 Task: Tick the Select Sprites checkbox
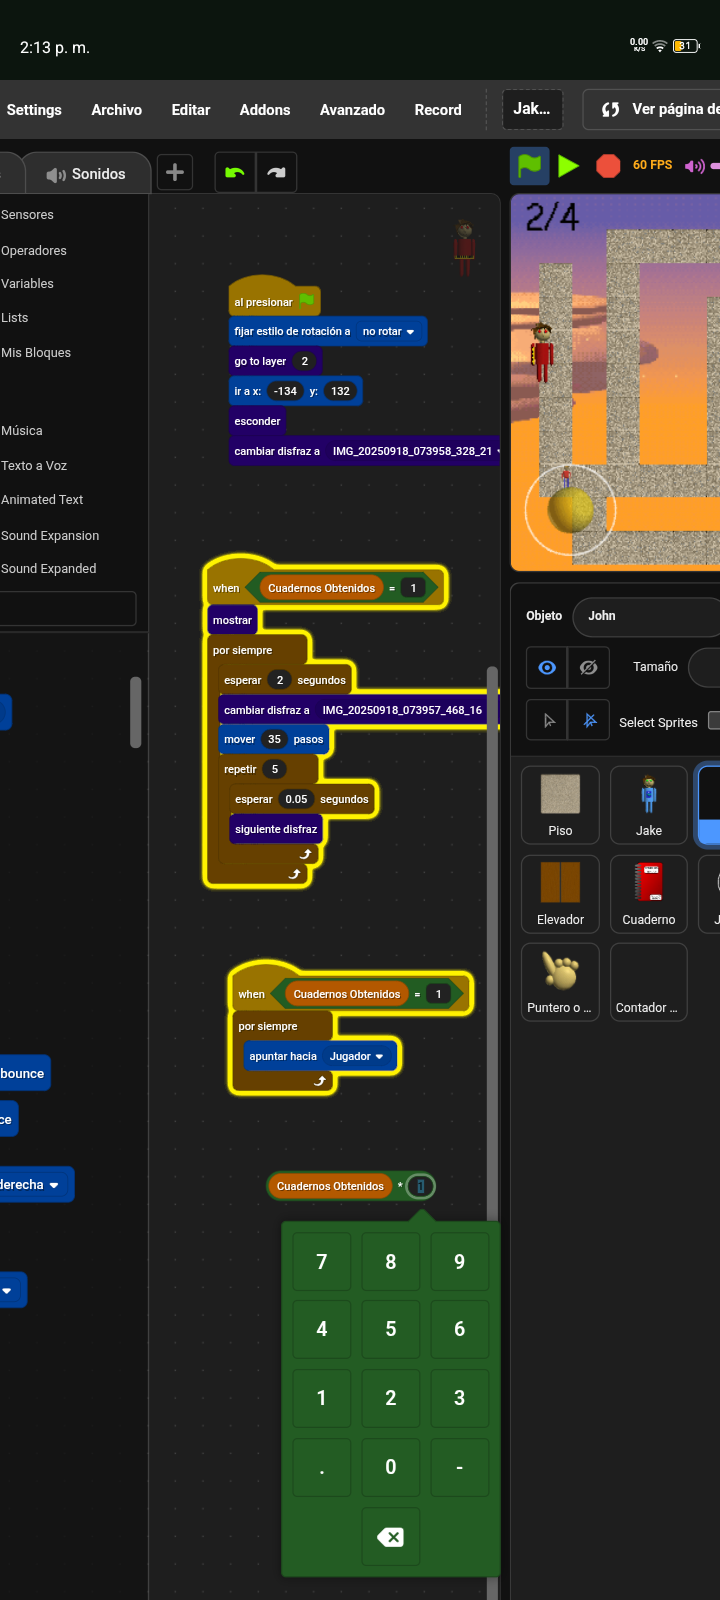tap(714, 720)
